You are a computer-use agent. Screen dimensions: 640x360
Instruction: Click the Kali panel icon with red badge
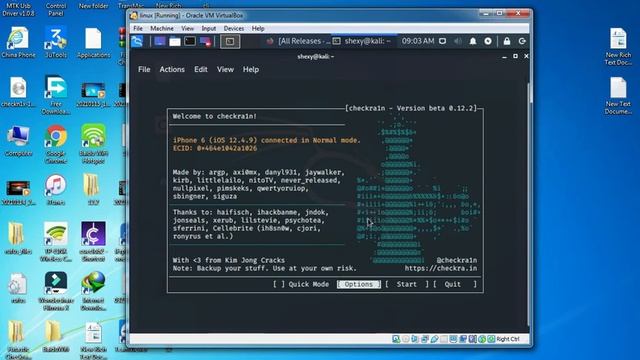[x=205, y=41]
